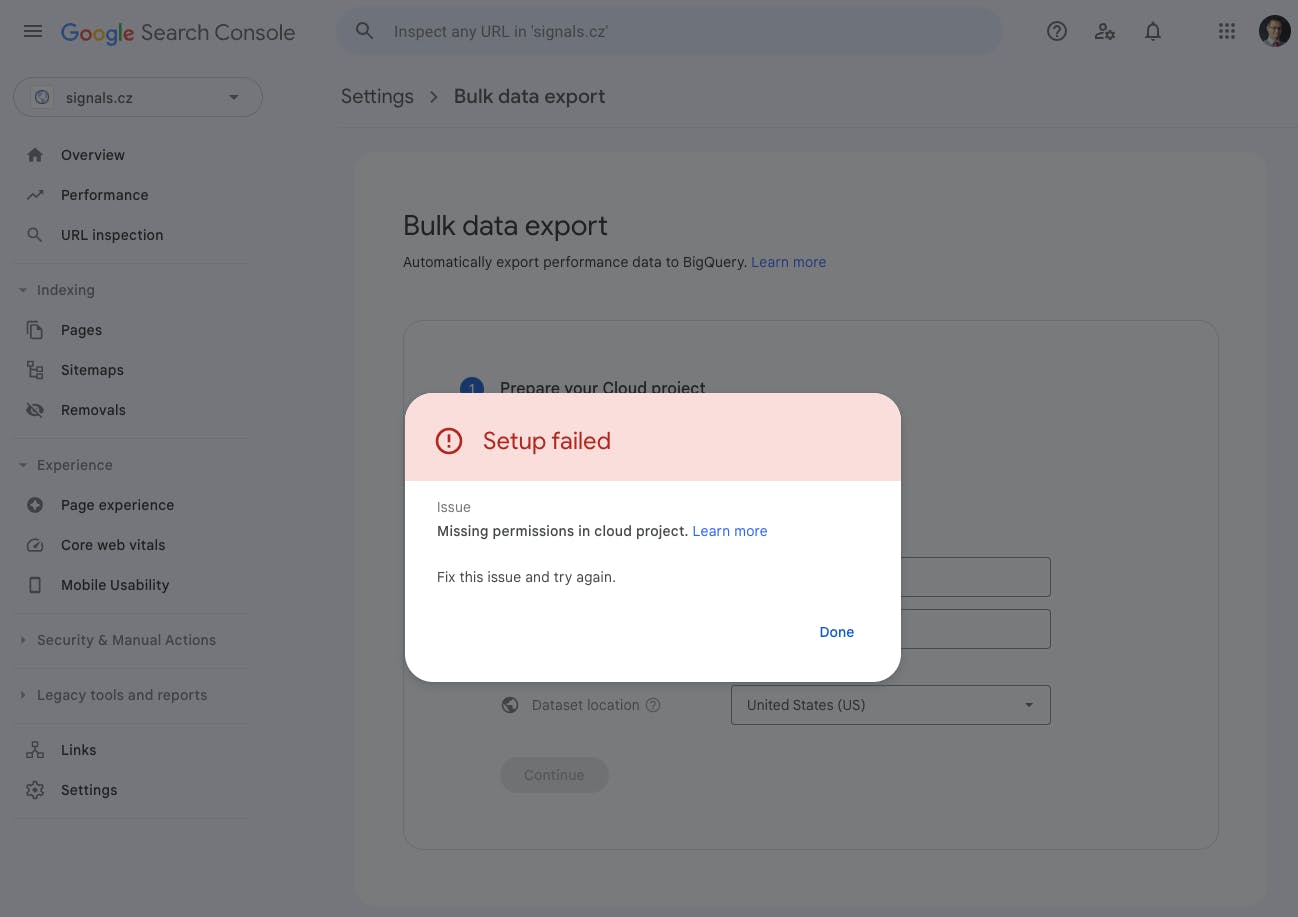
Task: Open the Performance report
Action: [x=104, y=195]
